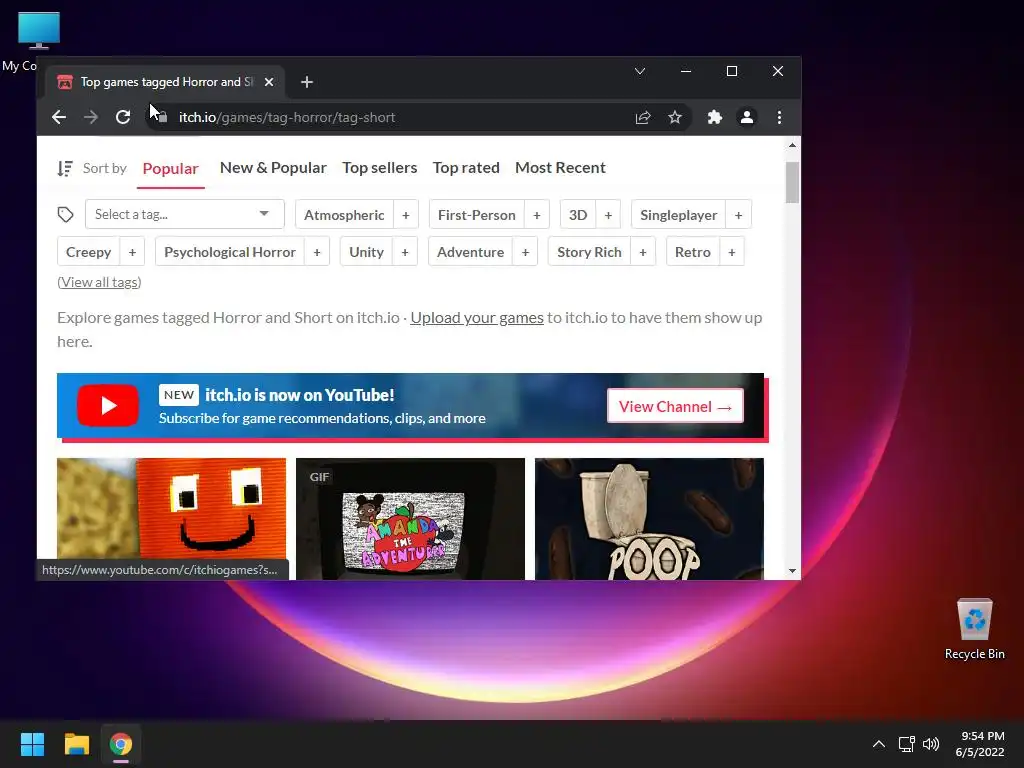Image resolution: width=1024 pixels, height=768 pixels.
Task: Open the network tray icon
Action: (x=906, y=744)
